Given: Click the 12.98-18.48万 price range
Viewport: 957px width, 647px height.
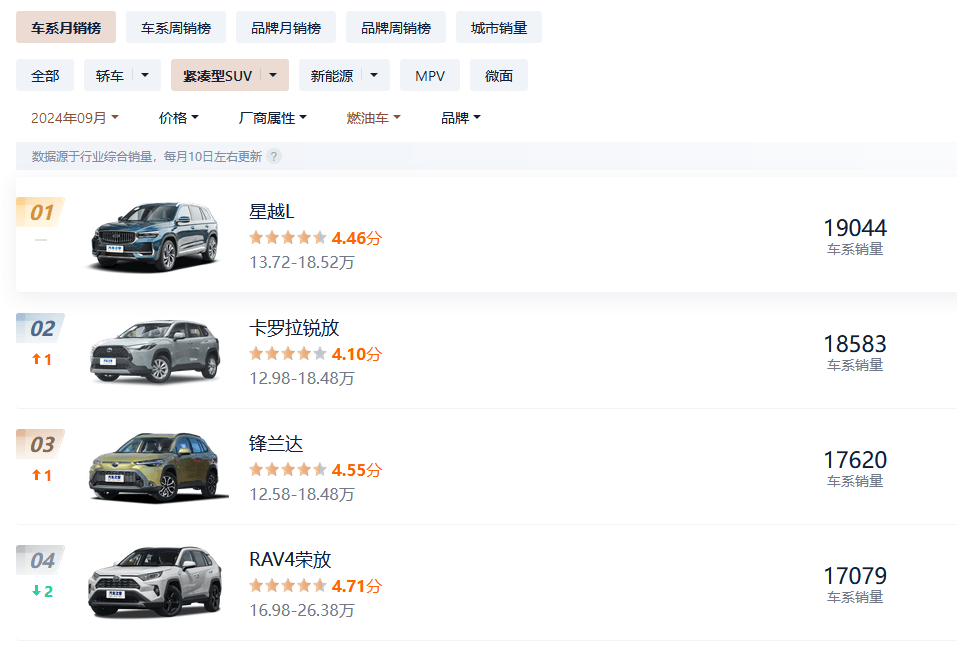Looking at the screenshot, I should [302, 378].
